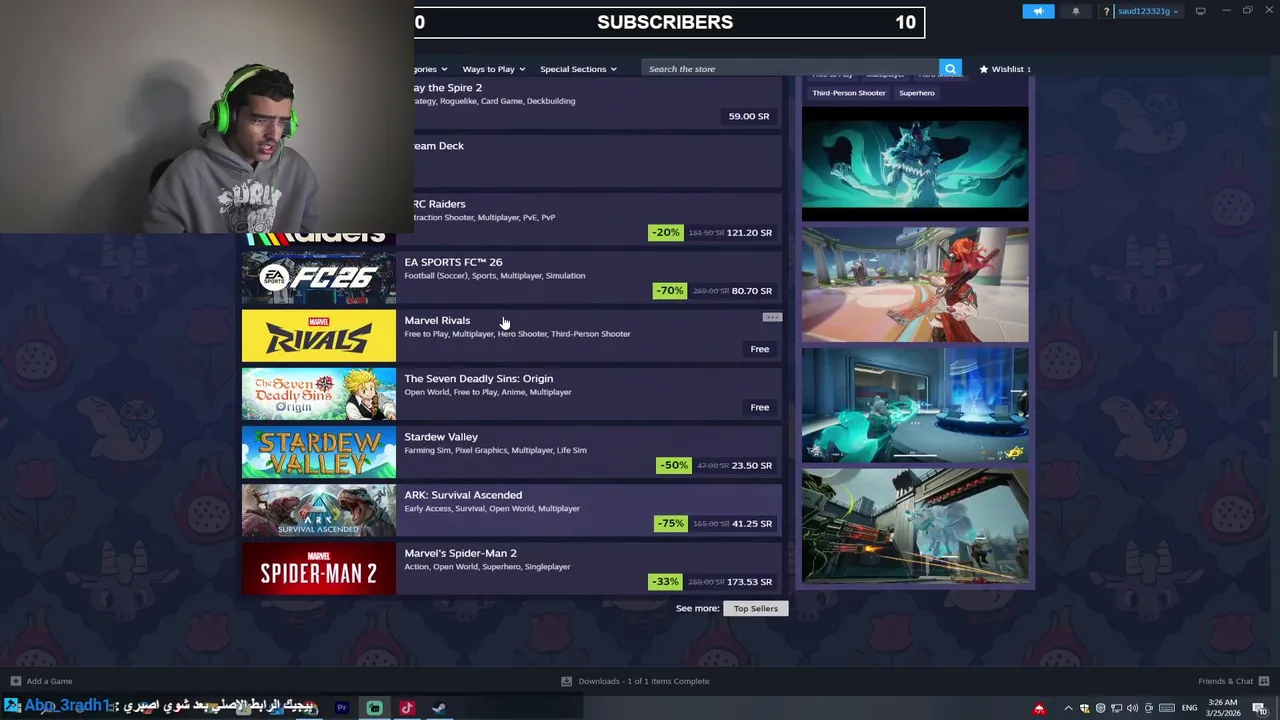The image size is (1280, 720).
Task: Click the Add a Game plus icon
Action: pos(15,681)
